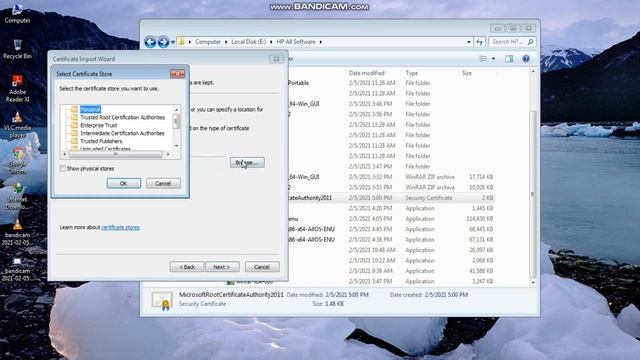Select the Enterprise Trust folder icon
Screen dimensions: 640x360
(x=74, y=125)
